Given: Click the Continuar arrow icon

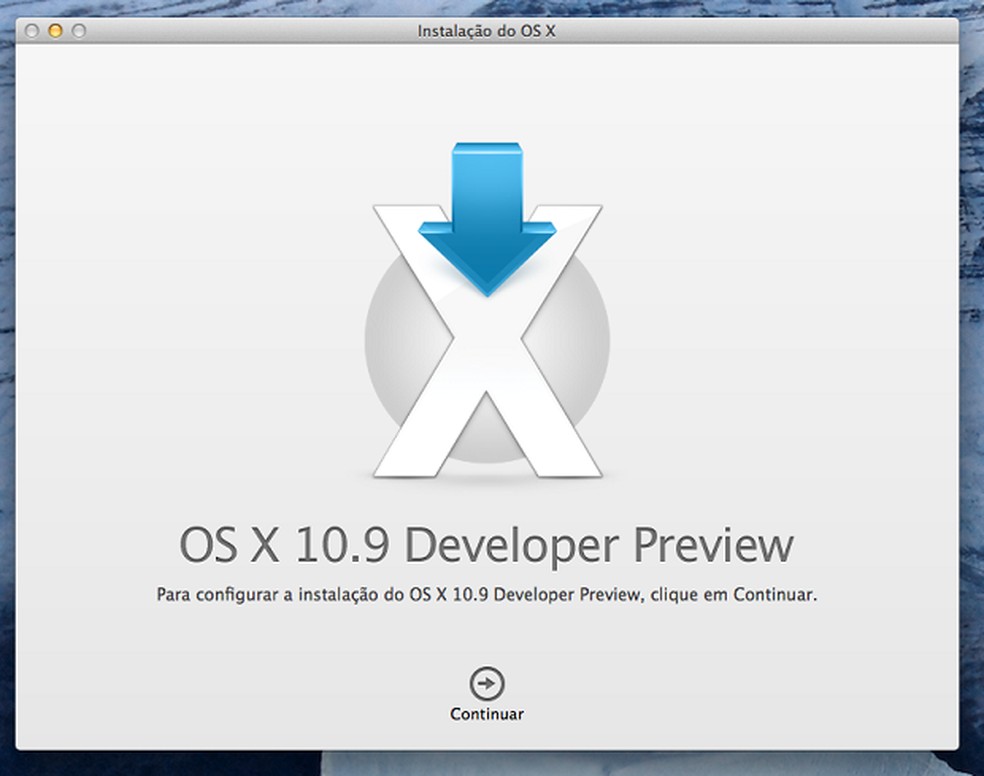Looking at the screenshot, I should click(486, 683).
